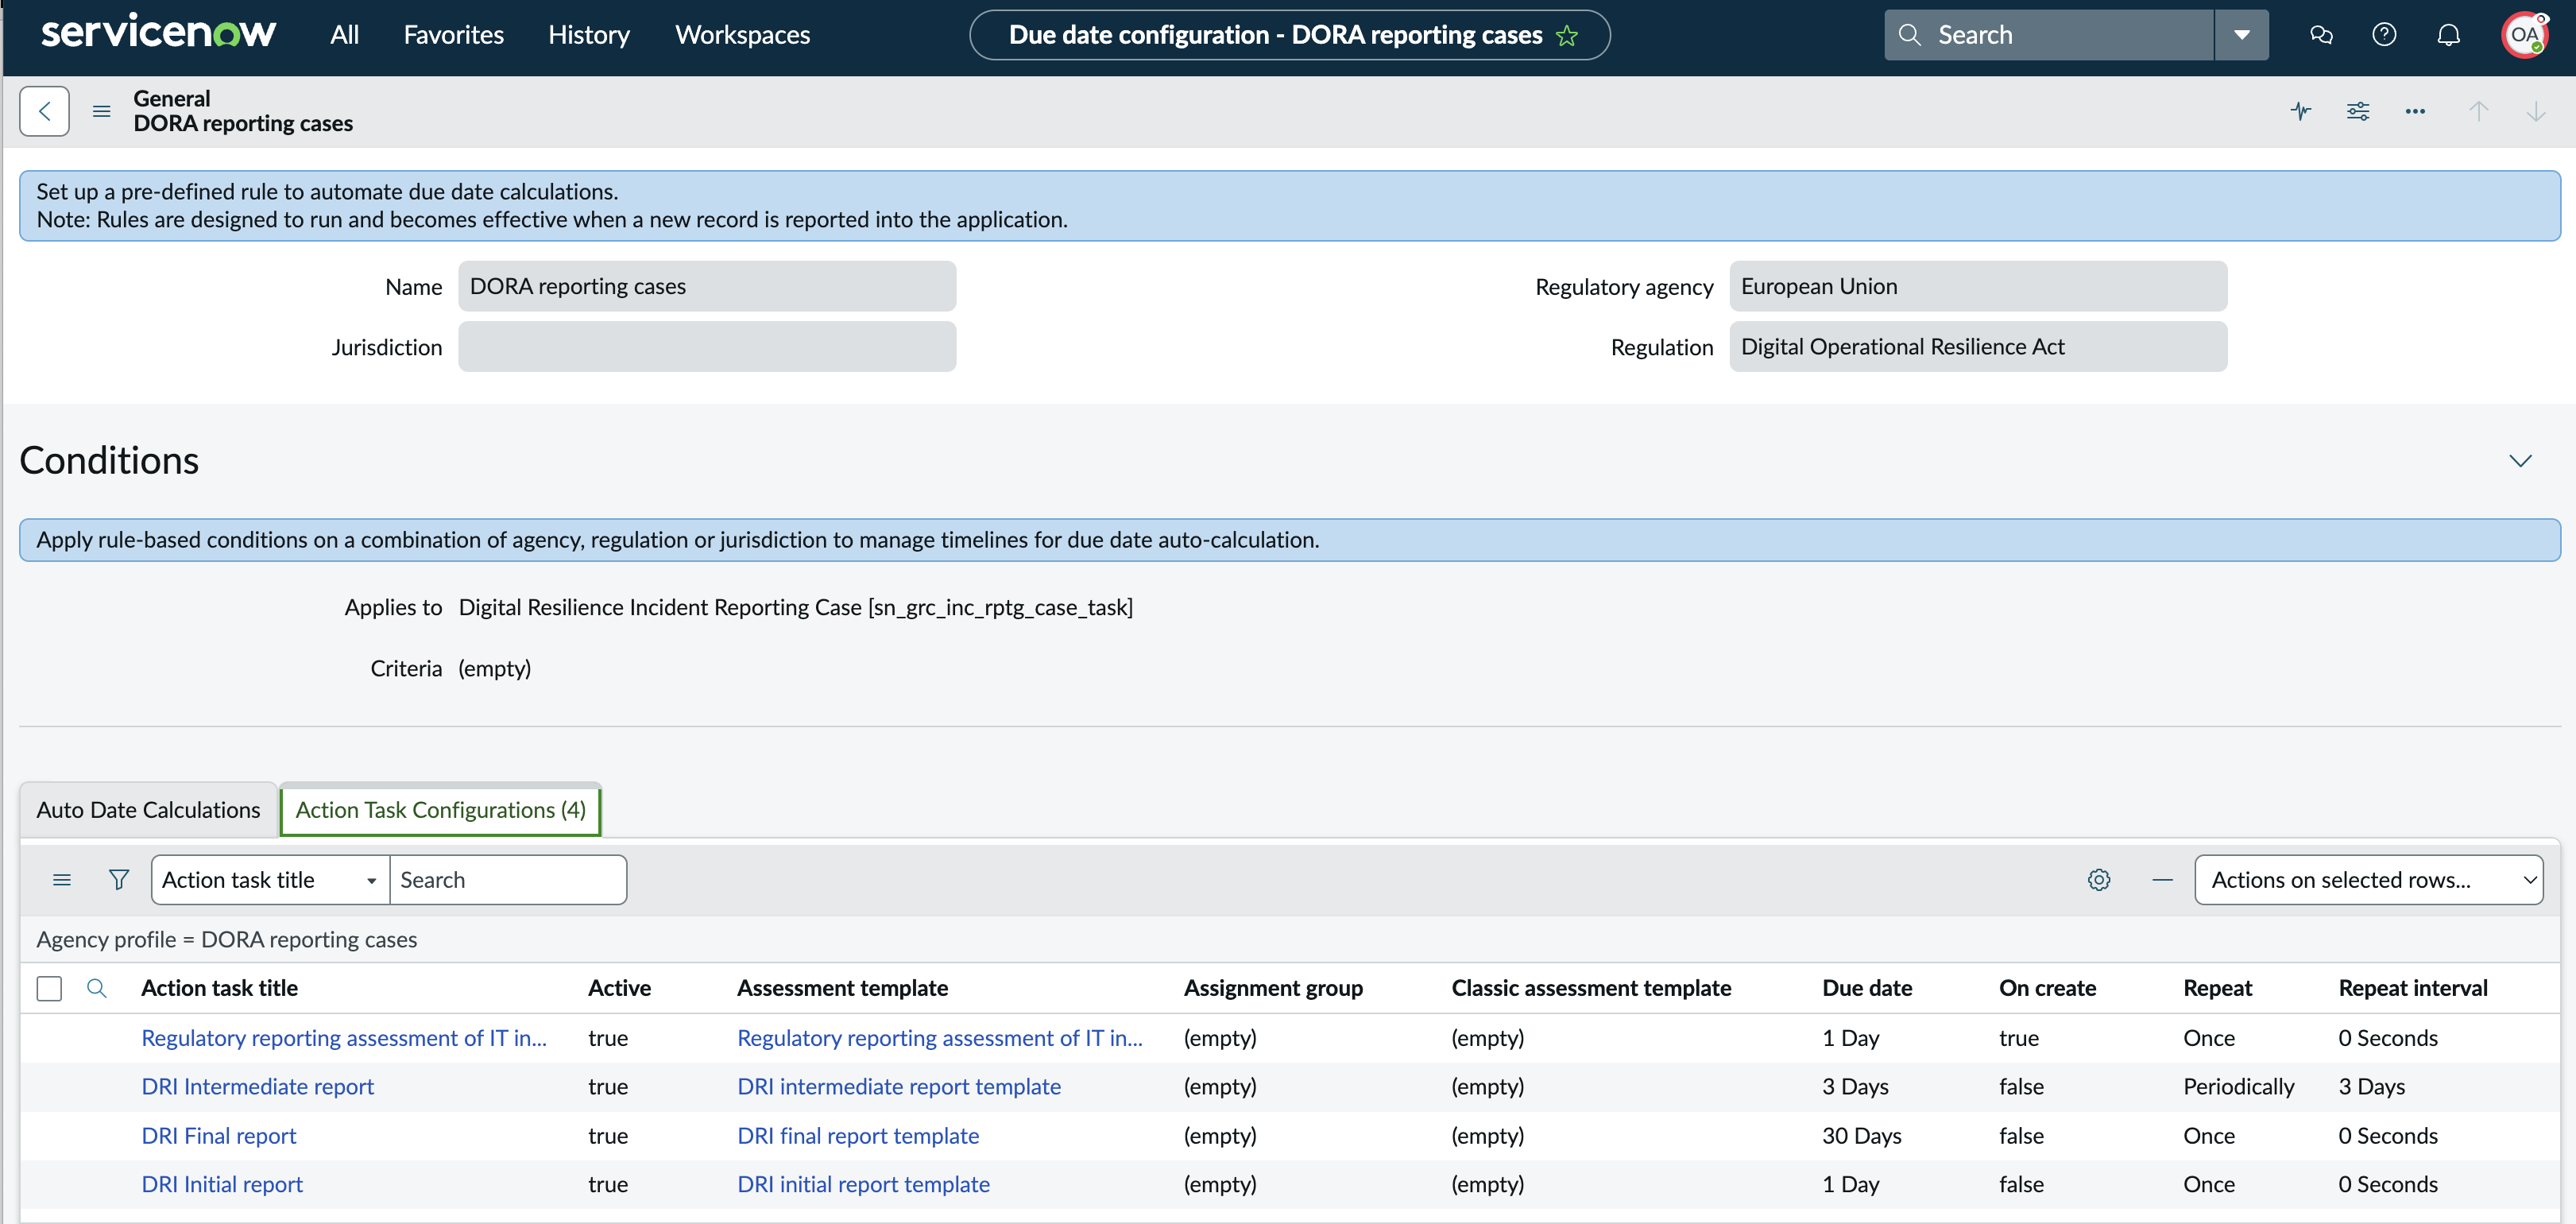2576x1224 pixels.
Task: Open Actions on selected rows dropdown
Action: 2369,880
